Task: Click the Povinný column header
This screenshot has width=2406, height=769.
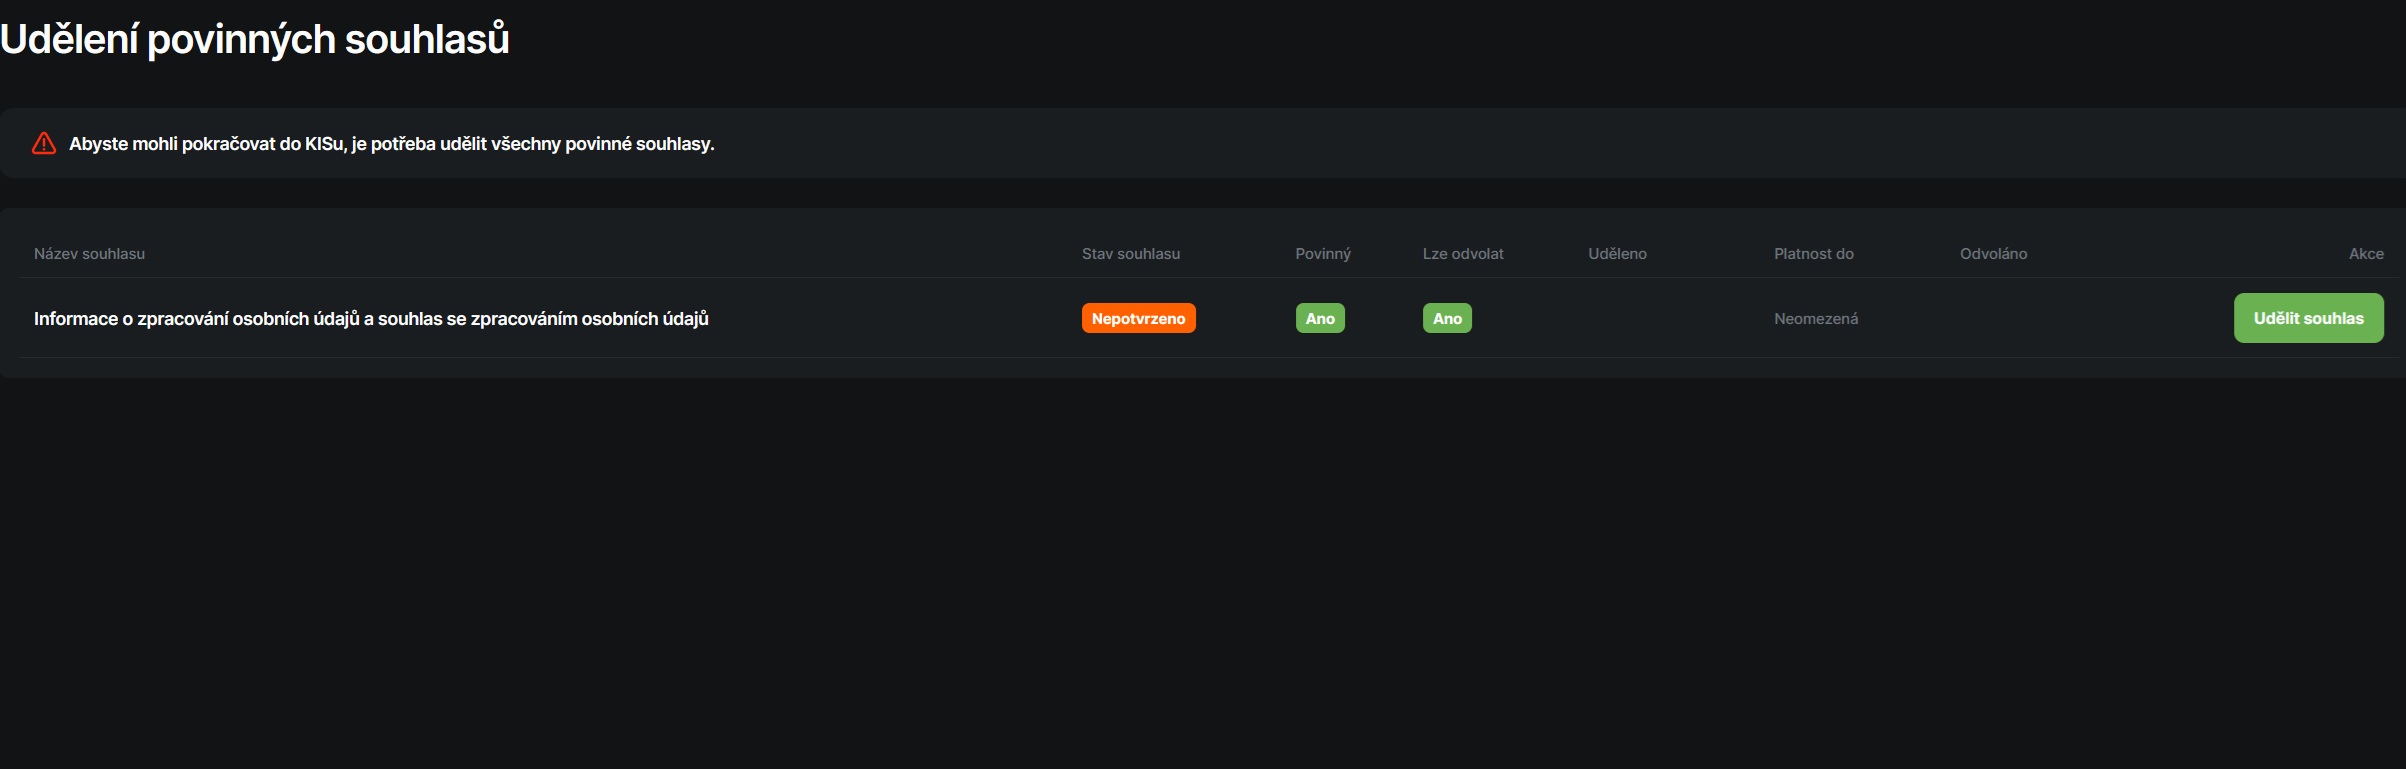Action: pyautogui.click(x=1322, y=254)
